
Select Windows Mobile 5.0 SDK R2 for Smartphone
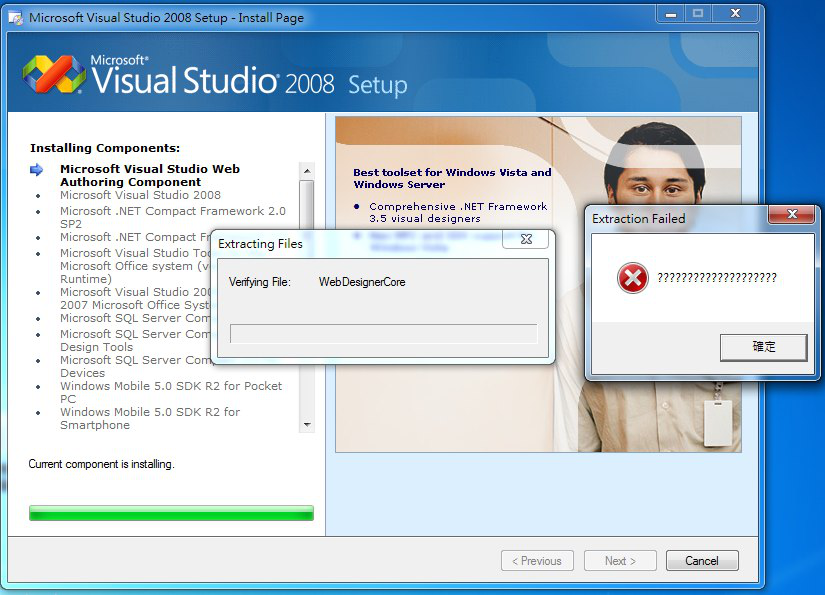click(150, 418)
